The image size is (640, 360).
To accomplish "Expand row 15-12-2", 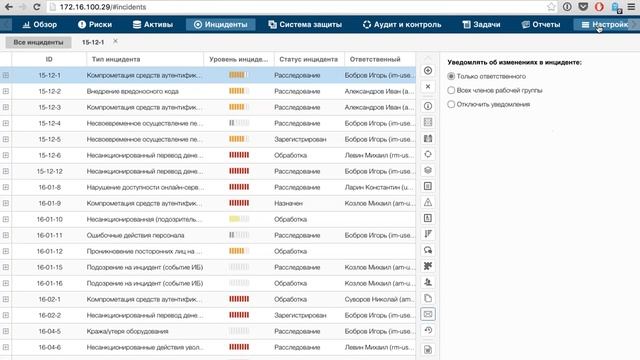I will (x=6, y=91).
